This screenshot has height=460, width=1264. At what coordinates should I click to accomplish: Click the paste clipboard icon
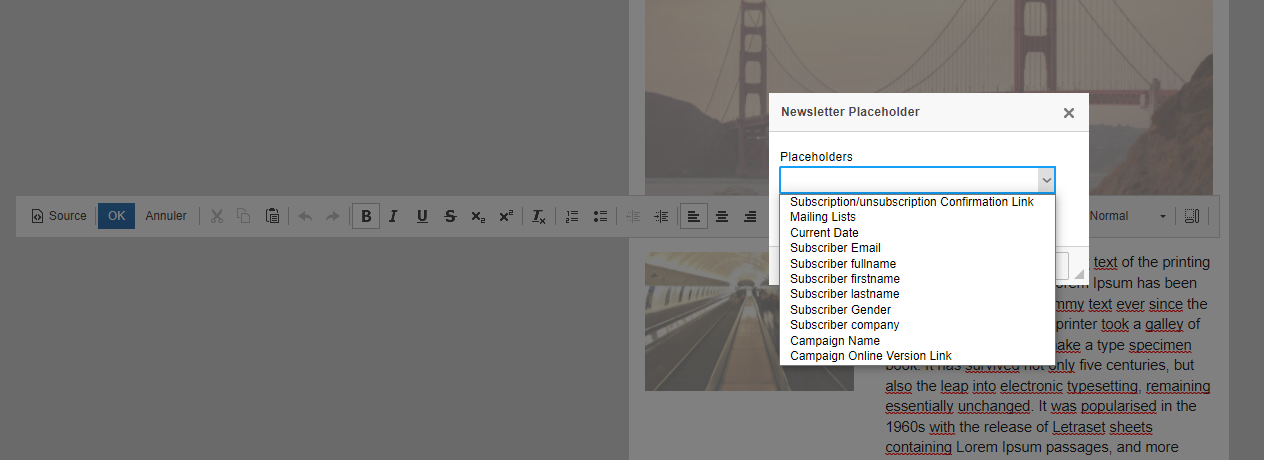pos(272,216)
